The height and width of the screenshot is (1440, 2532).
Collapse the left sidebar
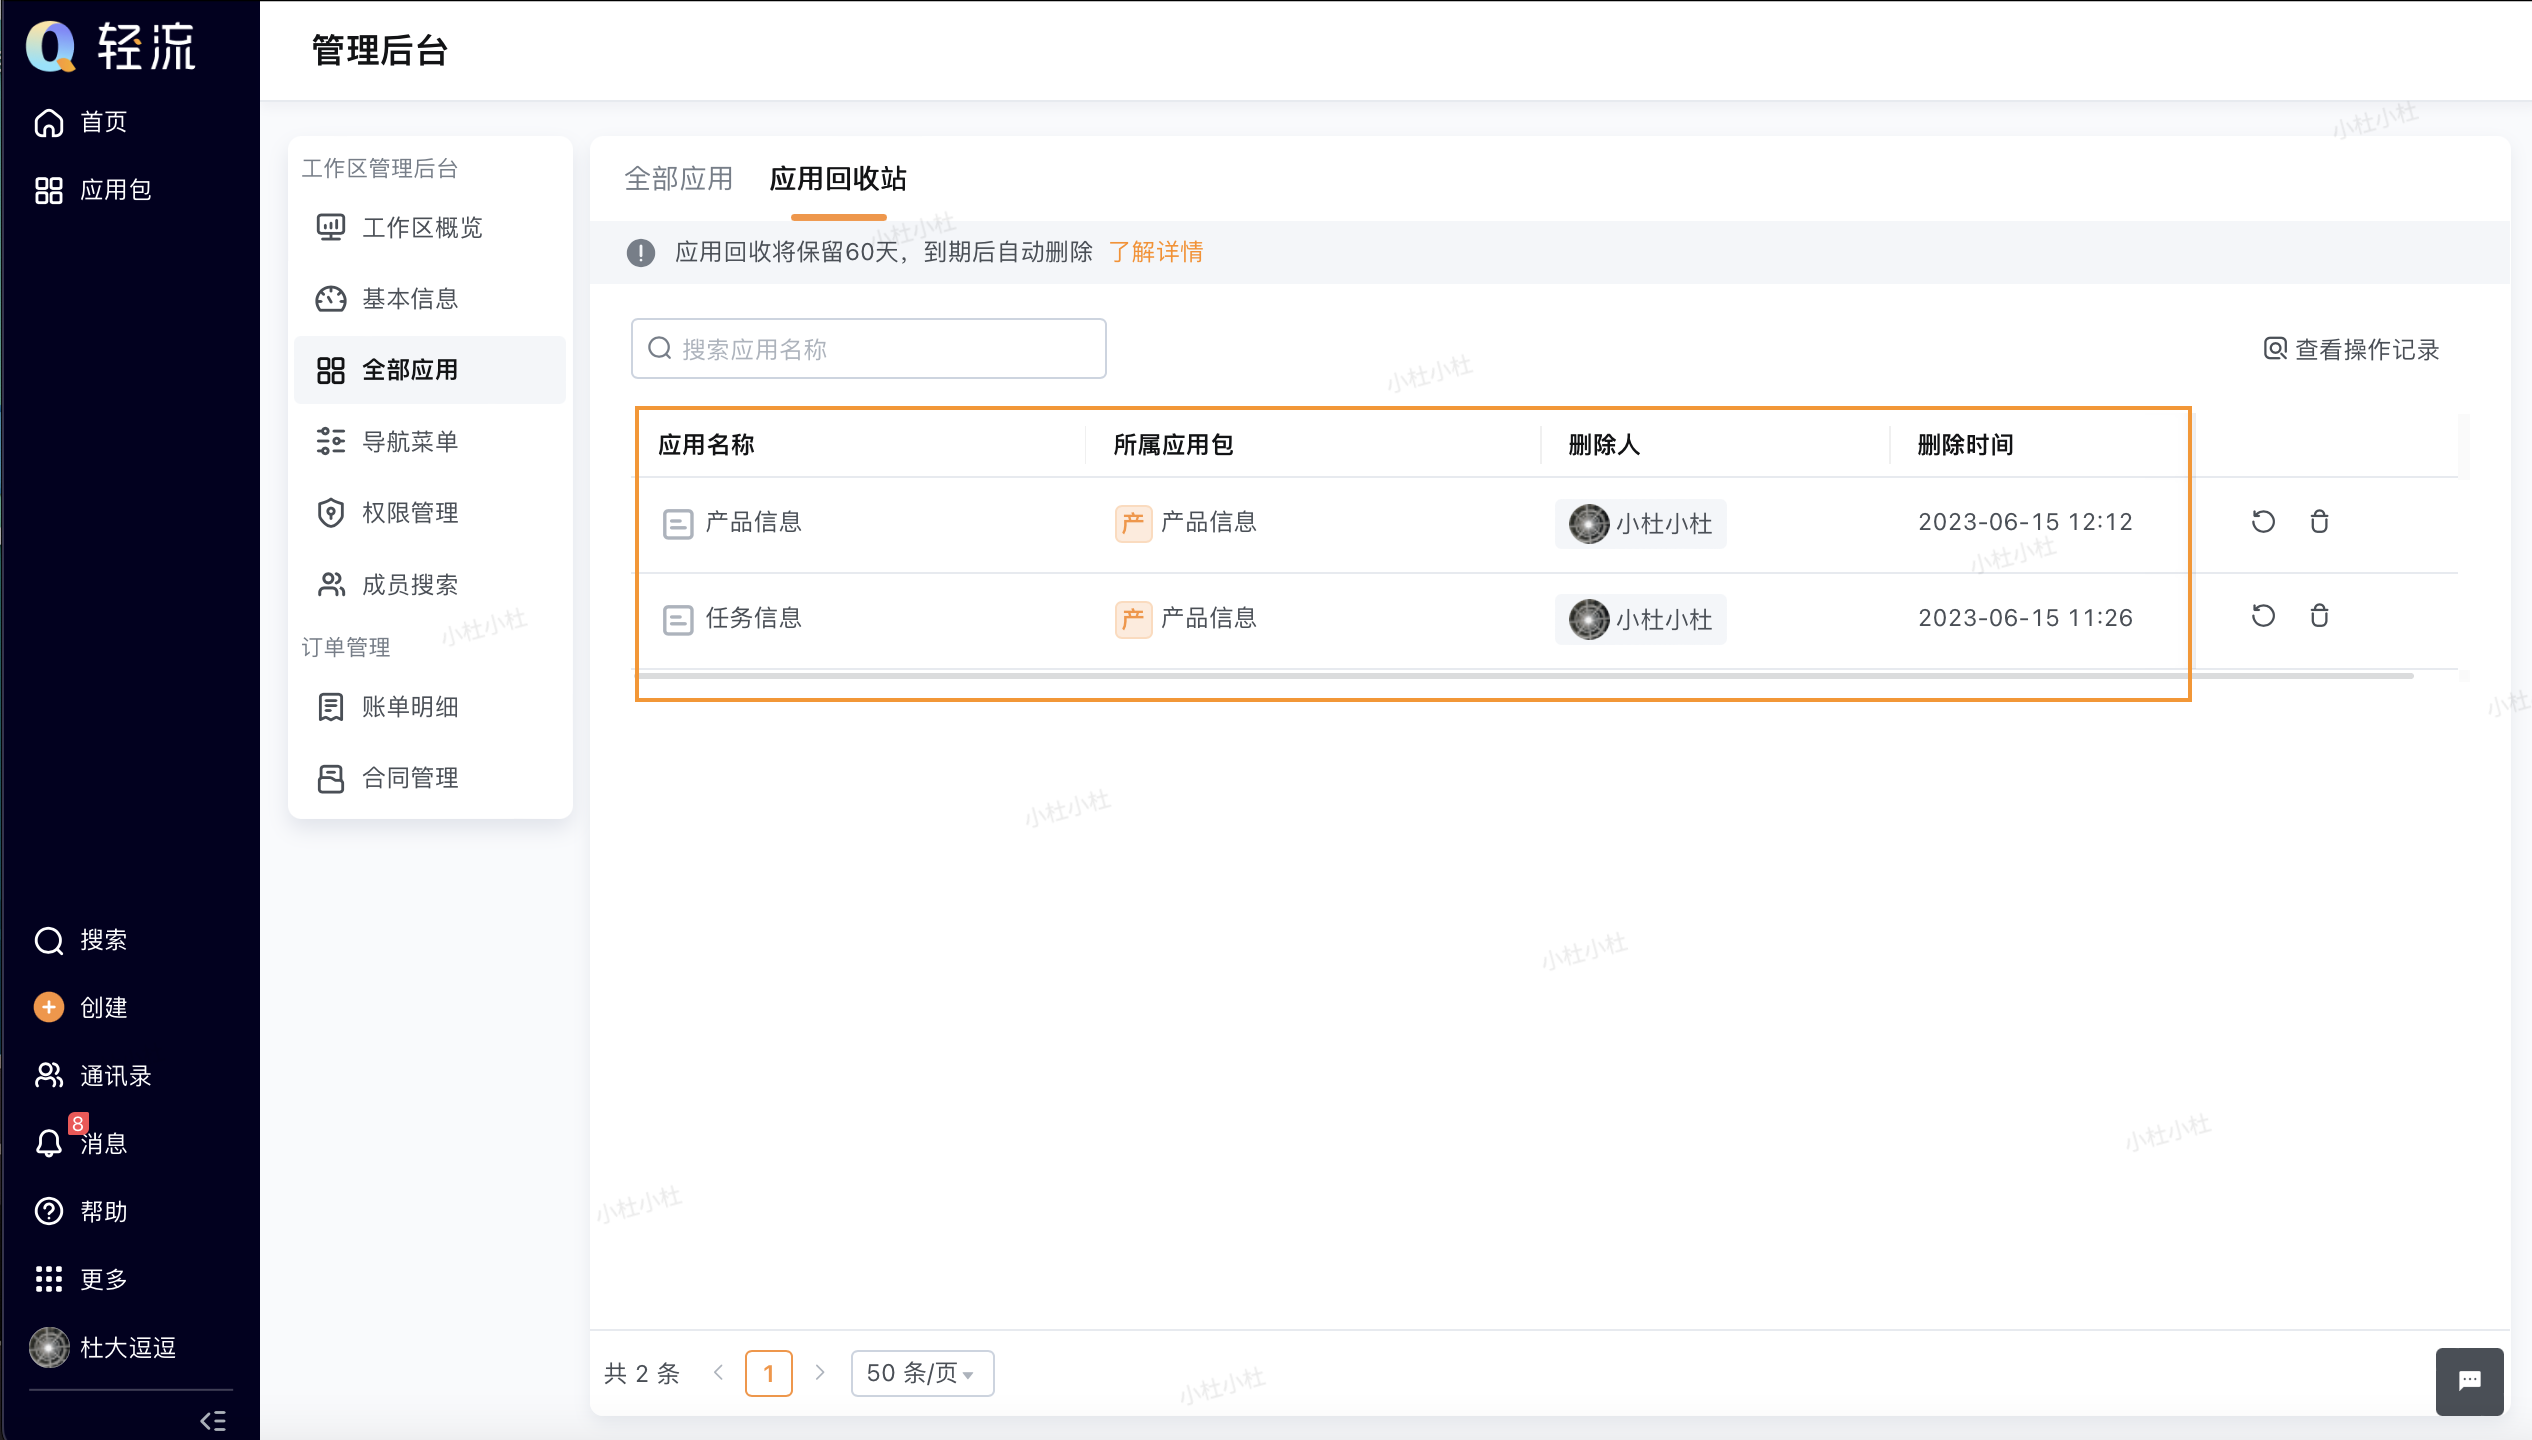point(213,1420)
